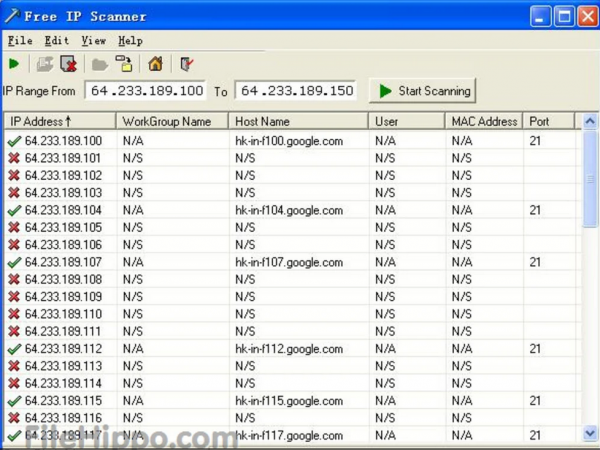Click the green checkmark icon for 64.233.189.100
Screen dimensions: 600x450
tap(14, 141)
